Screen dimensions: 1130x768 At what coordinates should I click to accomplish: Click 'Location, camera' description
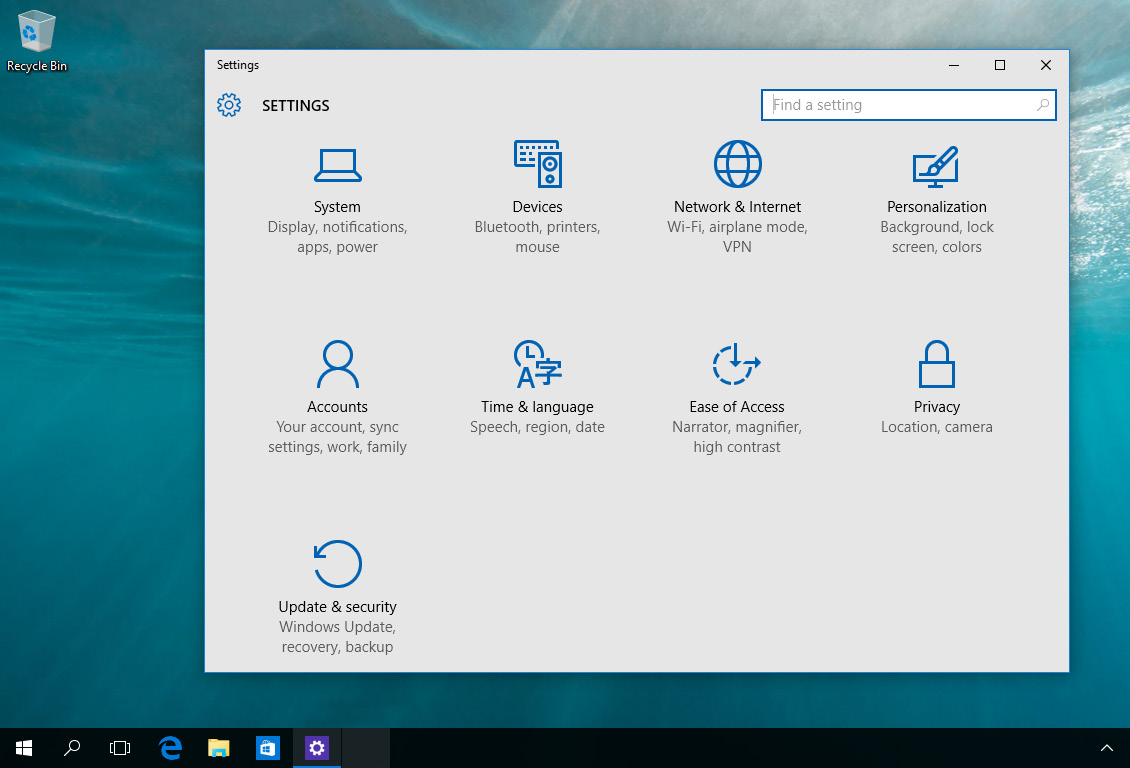[936, 427]
